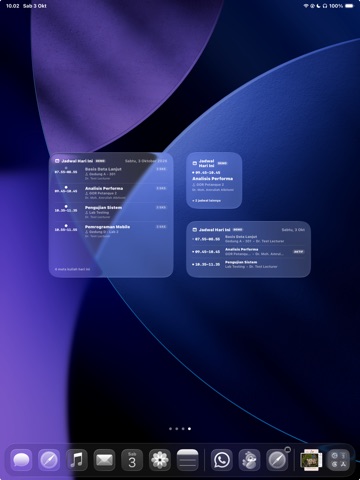Open the Music app in the dock
The height and width of the screenshot is (480, 360).
(77, 460)
